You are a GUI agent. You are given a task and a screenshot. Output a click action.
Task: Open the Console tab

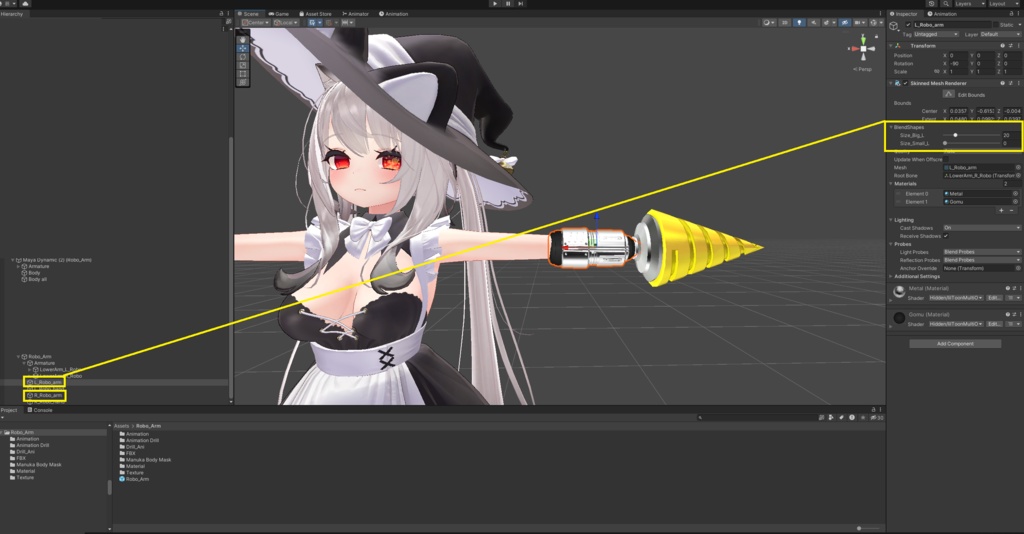(40, 410)
